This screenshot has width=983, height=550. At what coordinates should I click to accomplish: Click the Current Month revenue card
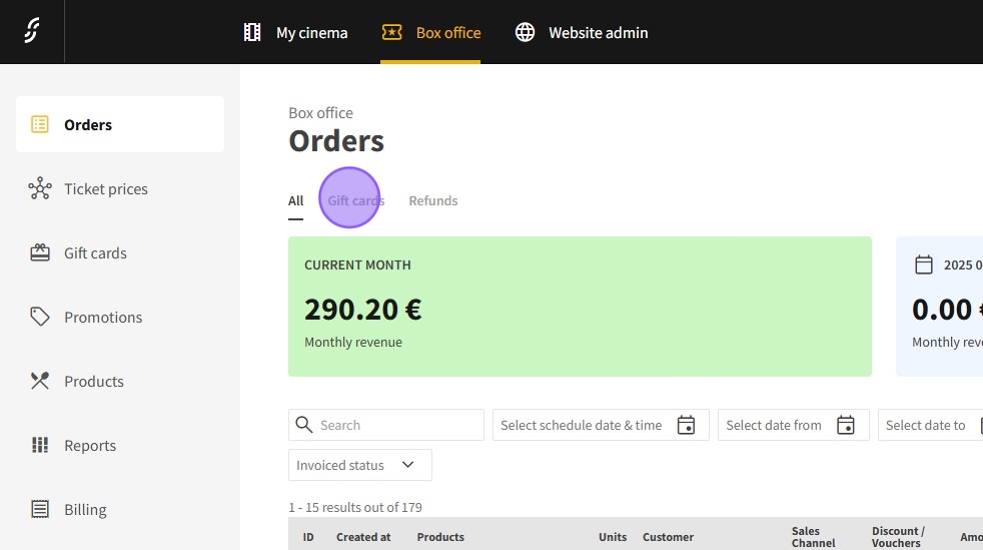580,307
